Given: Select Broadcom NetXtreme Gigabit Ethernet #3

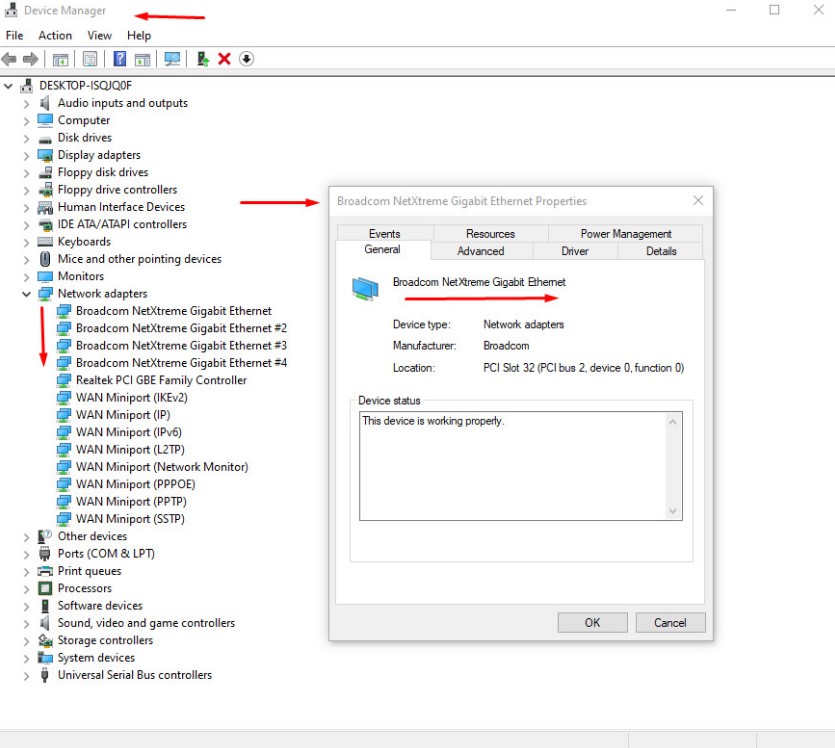Looking at the screenshot, I should coord(182,346).
